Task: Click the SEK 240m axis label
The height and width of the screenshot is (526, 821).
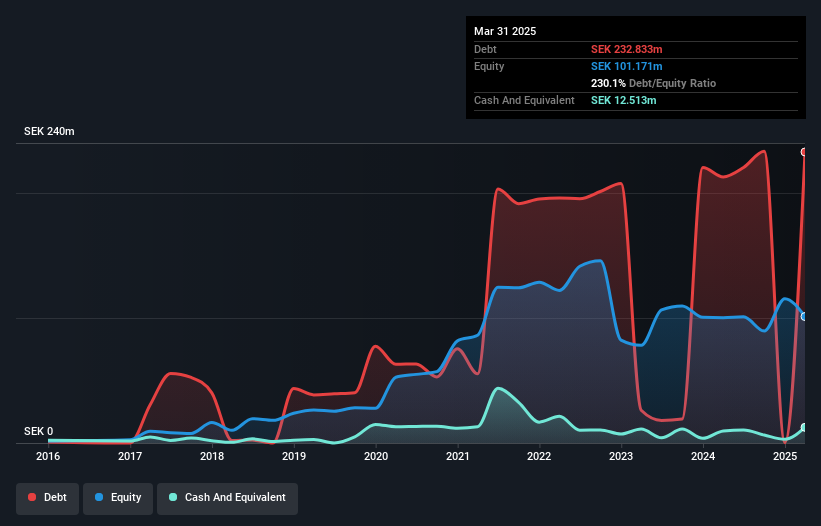Action: click(x=49, y=131)
